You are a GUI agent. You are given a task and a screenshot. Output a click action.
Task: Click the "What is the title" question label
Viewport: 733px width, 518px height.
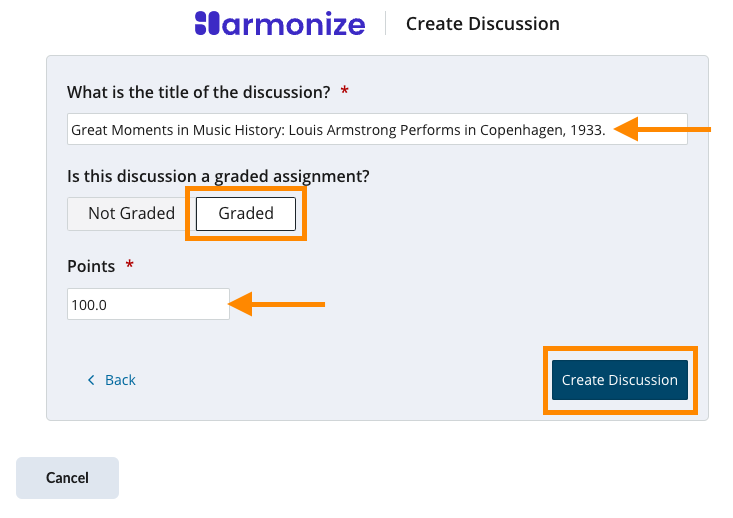(198, 92)
